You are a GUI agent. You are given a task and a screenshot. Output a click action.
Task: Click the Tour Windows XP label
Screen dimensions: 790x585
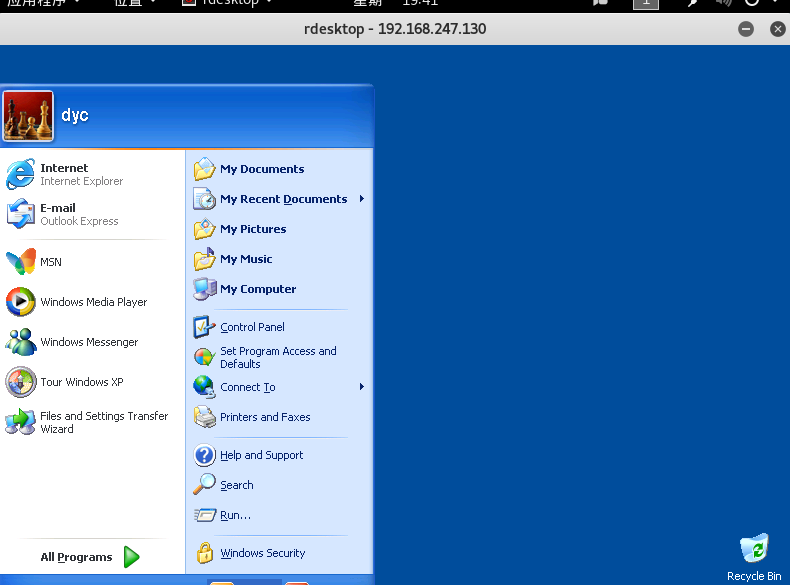pos(82,382)
